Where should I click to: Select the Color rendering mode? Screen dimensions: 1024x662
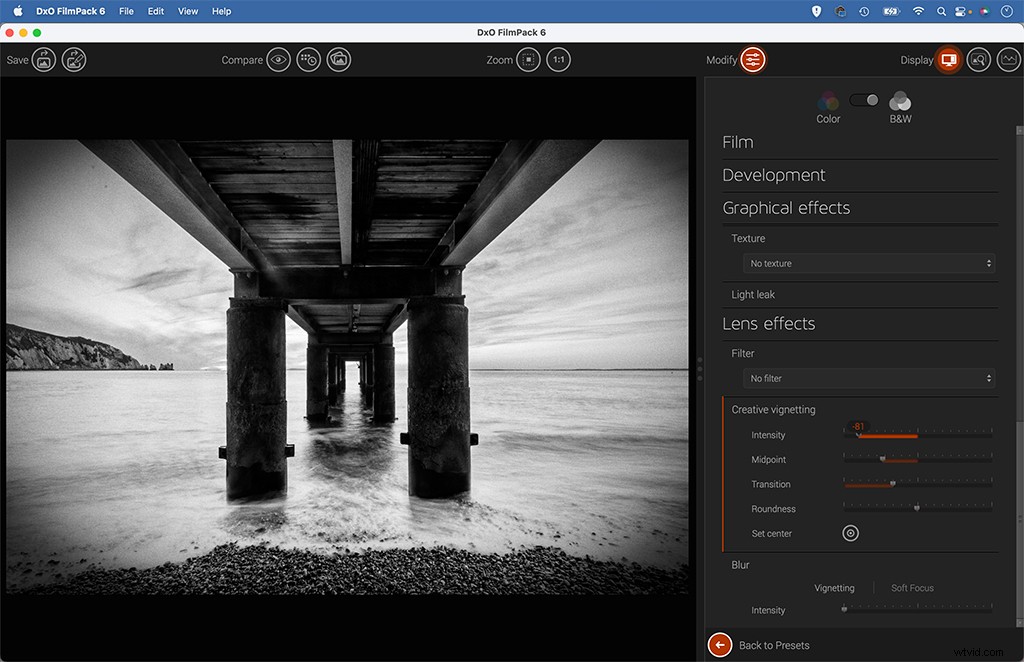[x=828, y=107]
